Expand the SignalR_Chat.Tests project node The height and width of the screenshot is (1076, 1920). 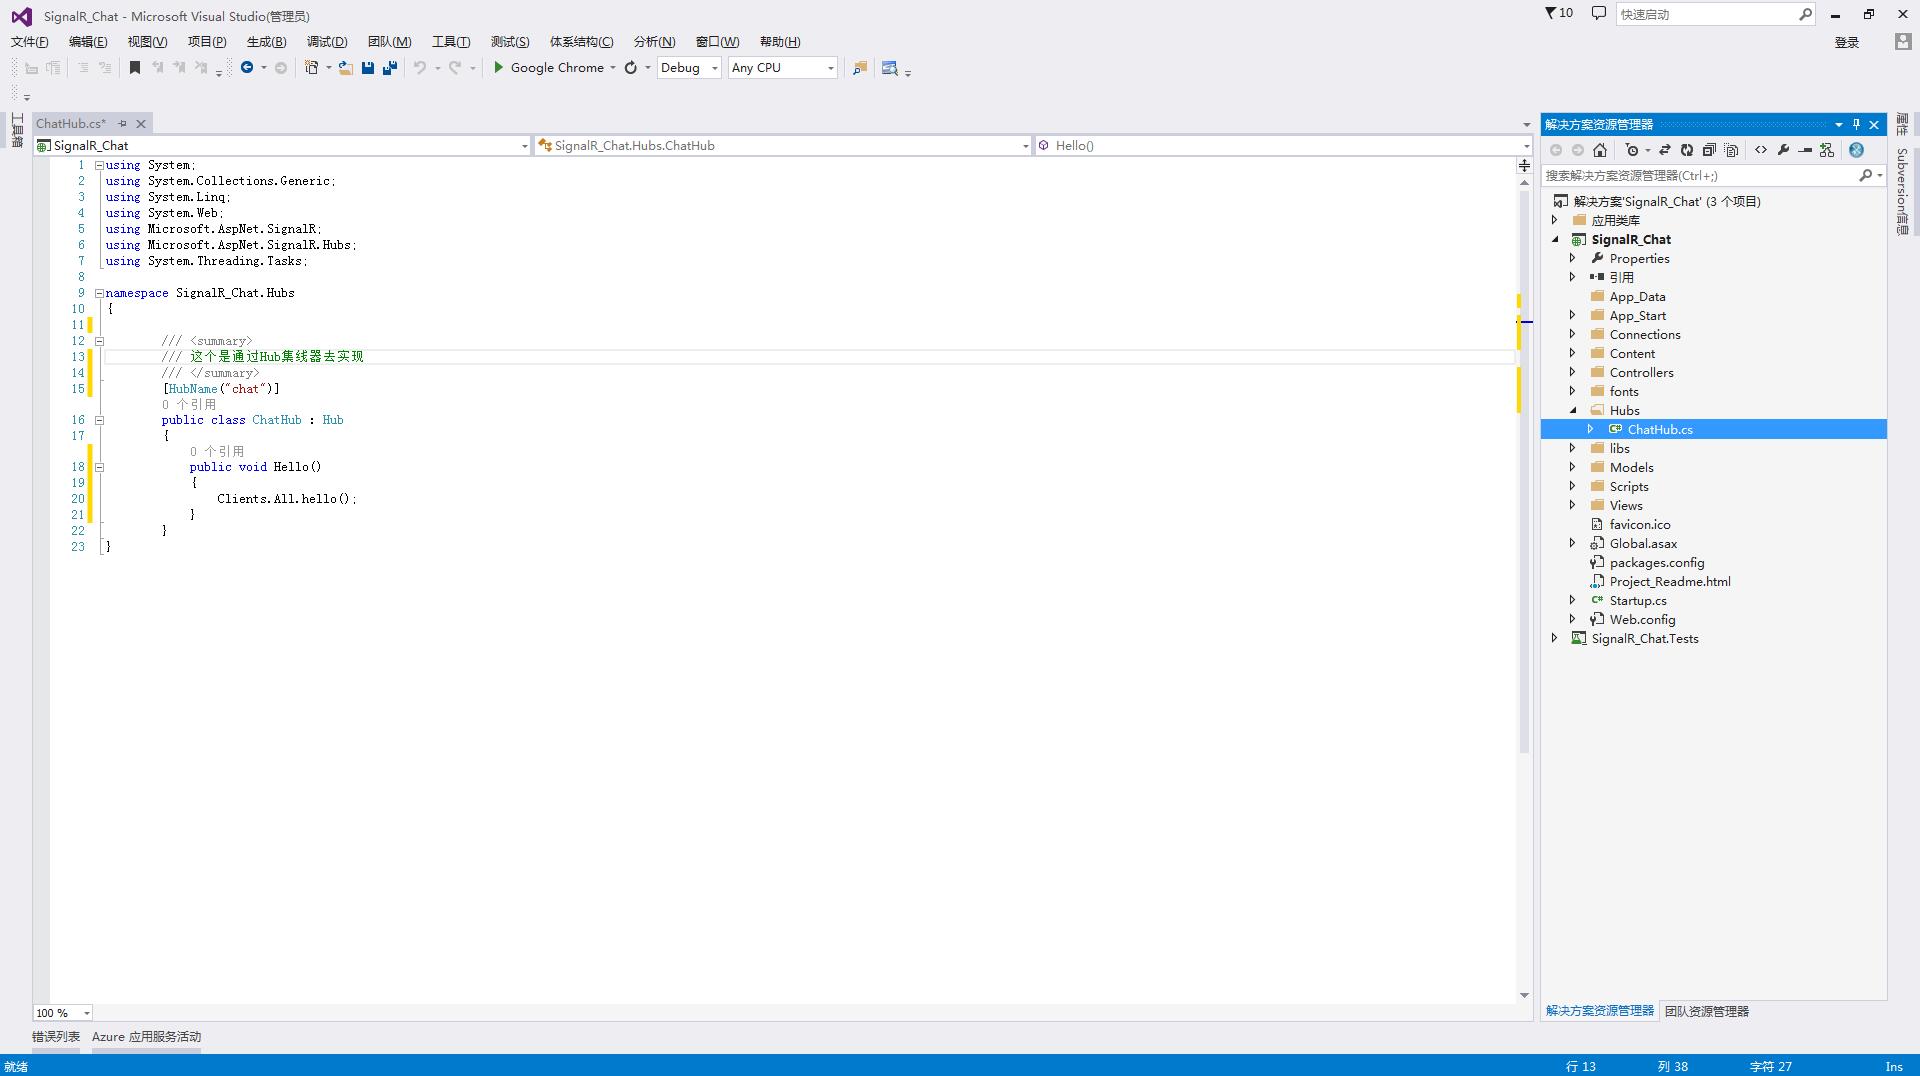pos(1555,638)
